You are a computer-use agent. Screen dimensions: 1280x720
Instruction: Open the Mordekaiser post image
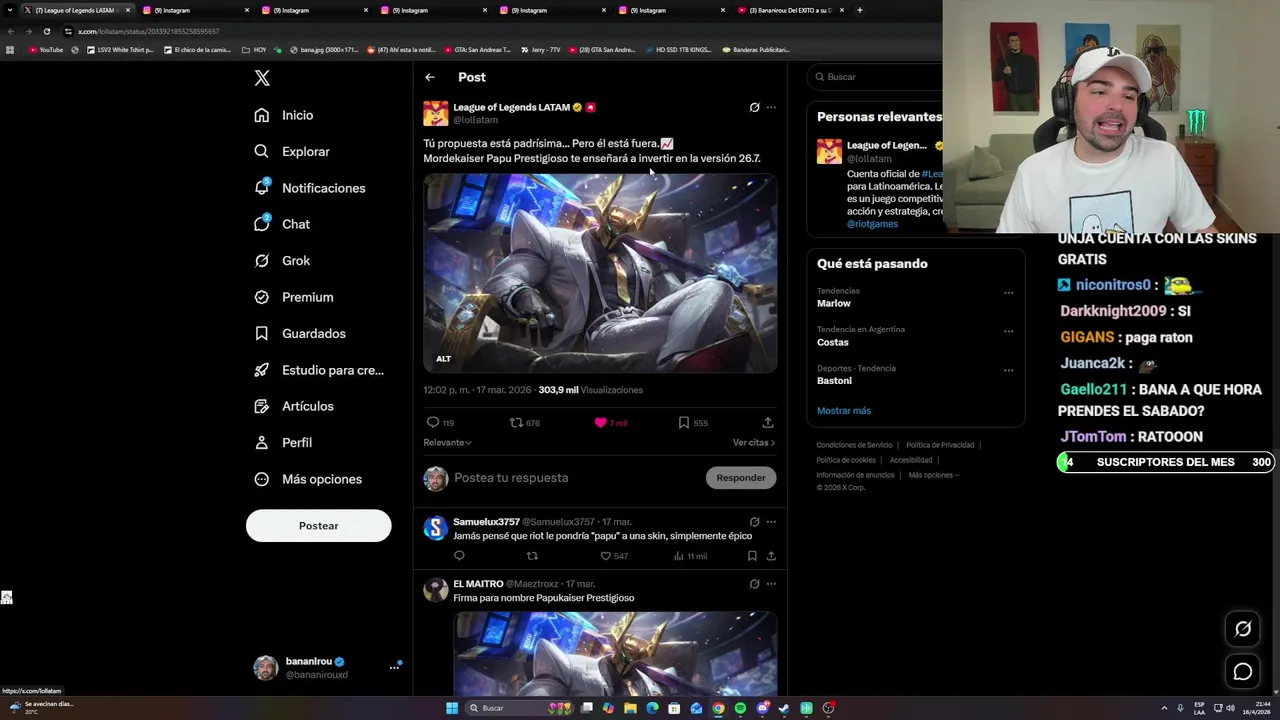coord(600,273)
